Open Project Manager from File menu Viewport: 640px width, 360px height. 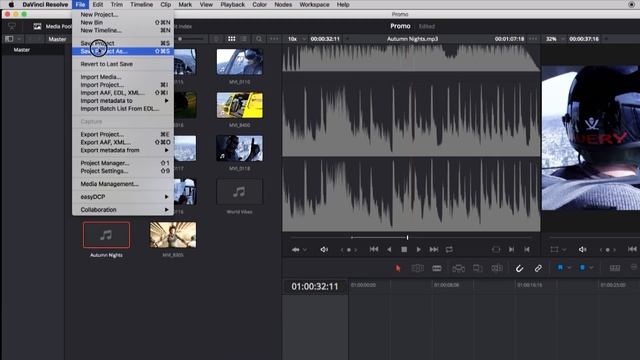pyautogui.click(x=123, y=163)
